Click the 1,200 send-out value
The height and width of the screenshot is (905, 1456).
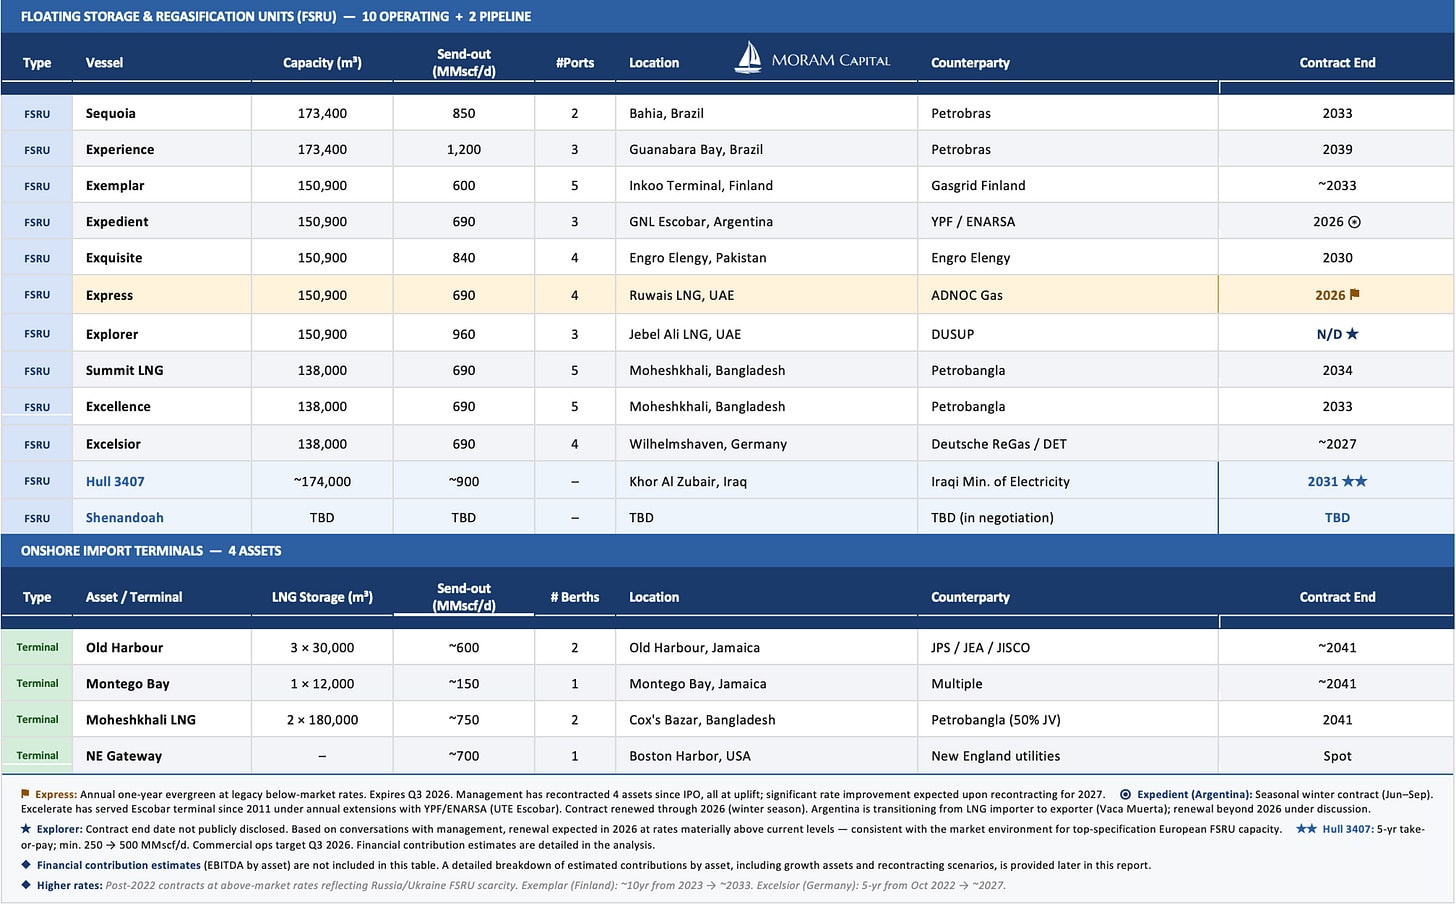click(464, 149)
